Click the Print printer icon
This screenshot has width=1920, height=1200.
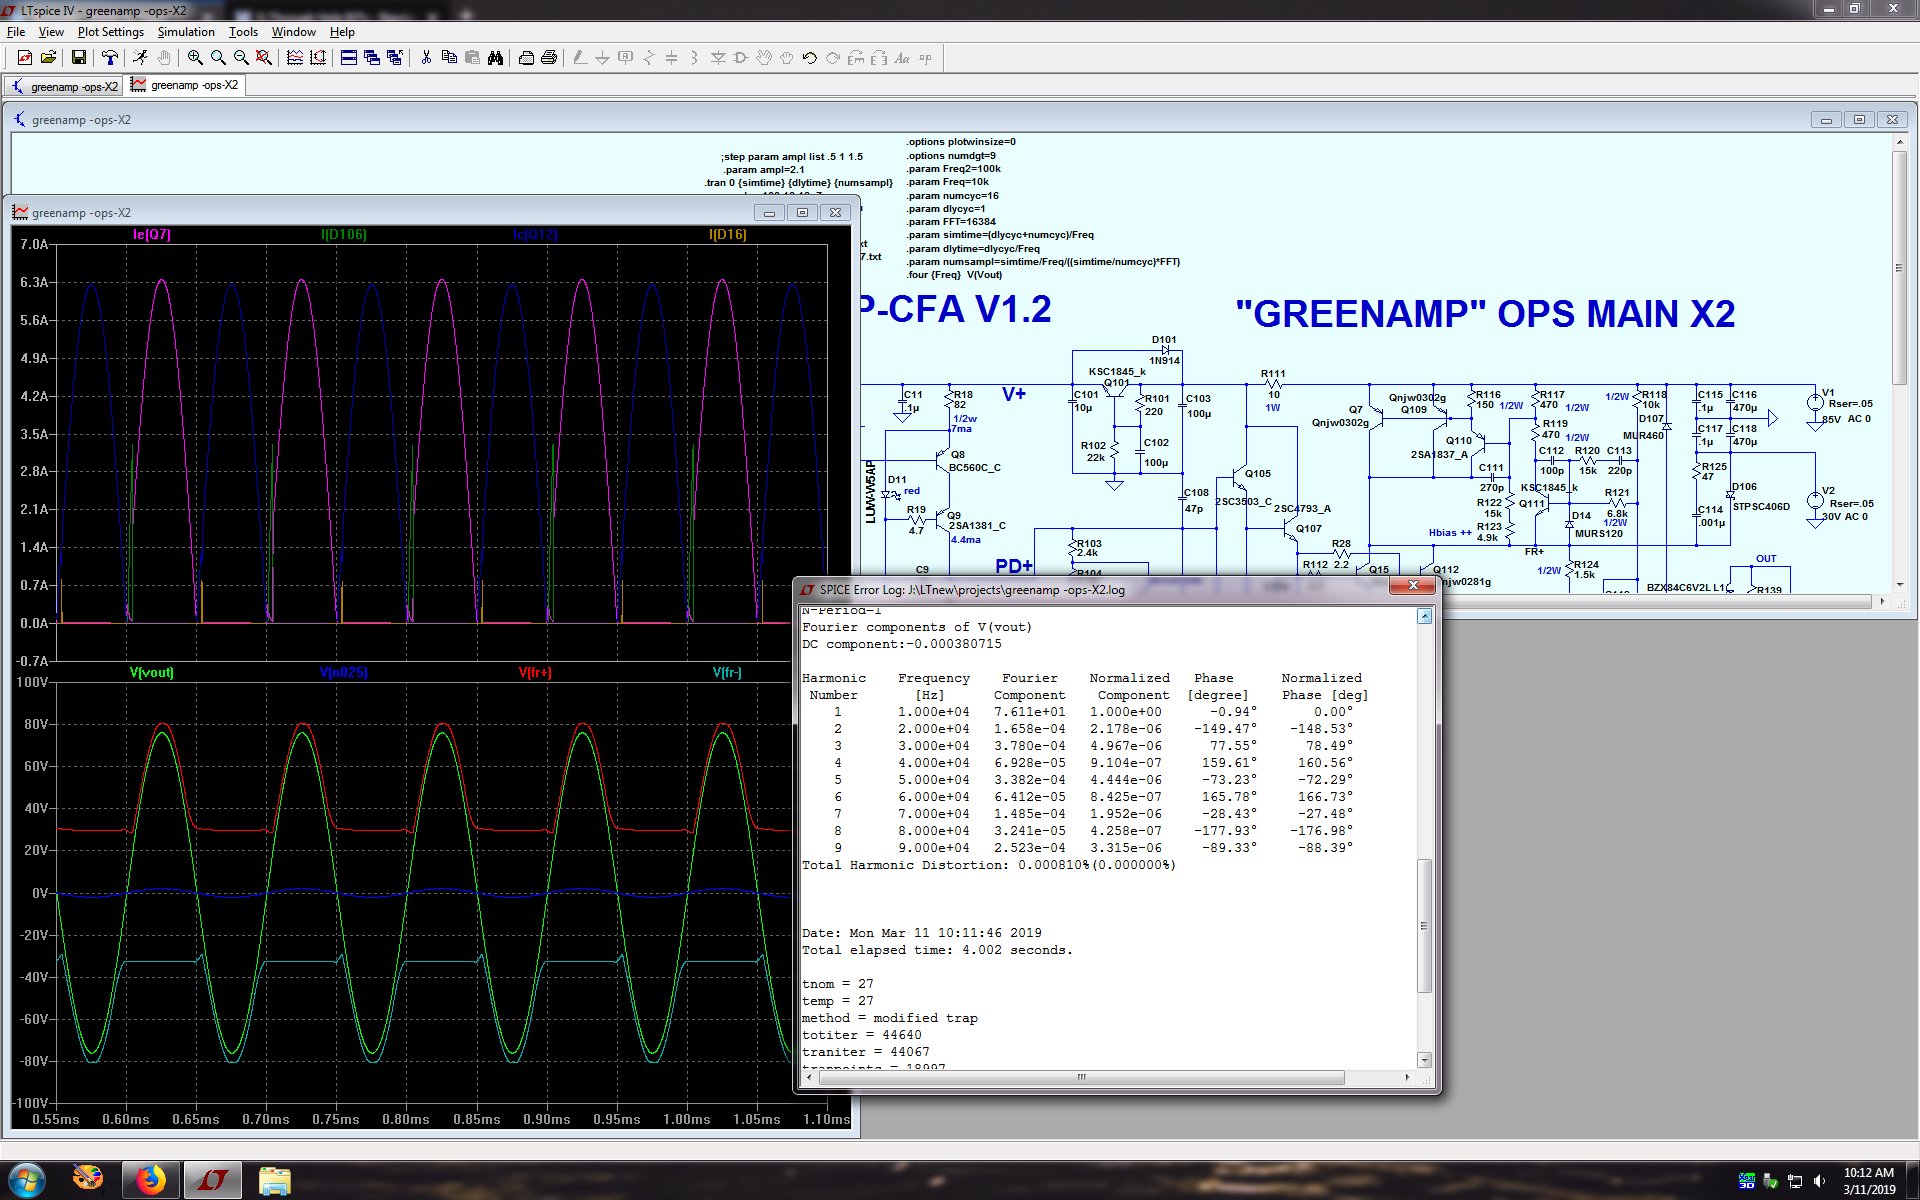[549, 58]
